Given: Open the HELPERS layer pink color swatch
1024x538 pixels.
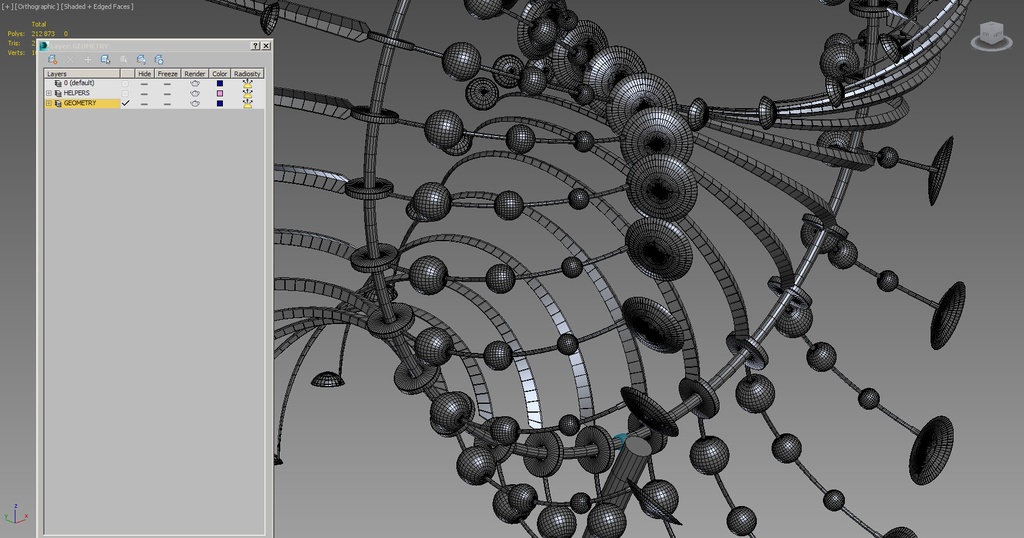Looking at the screenshot, I should pyautogui.click(x=220, y=93).
